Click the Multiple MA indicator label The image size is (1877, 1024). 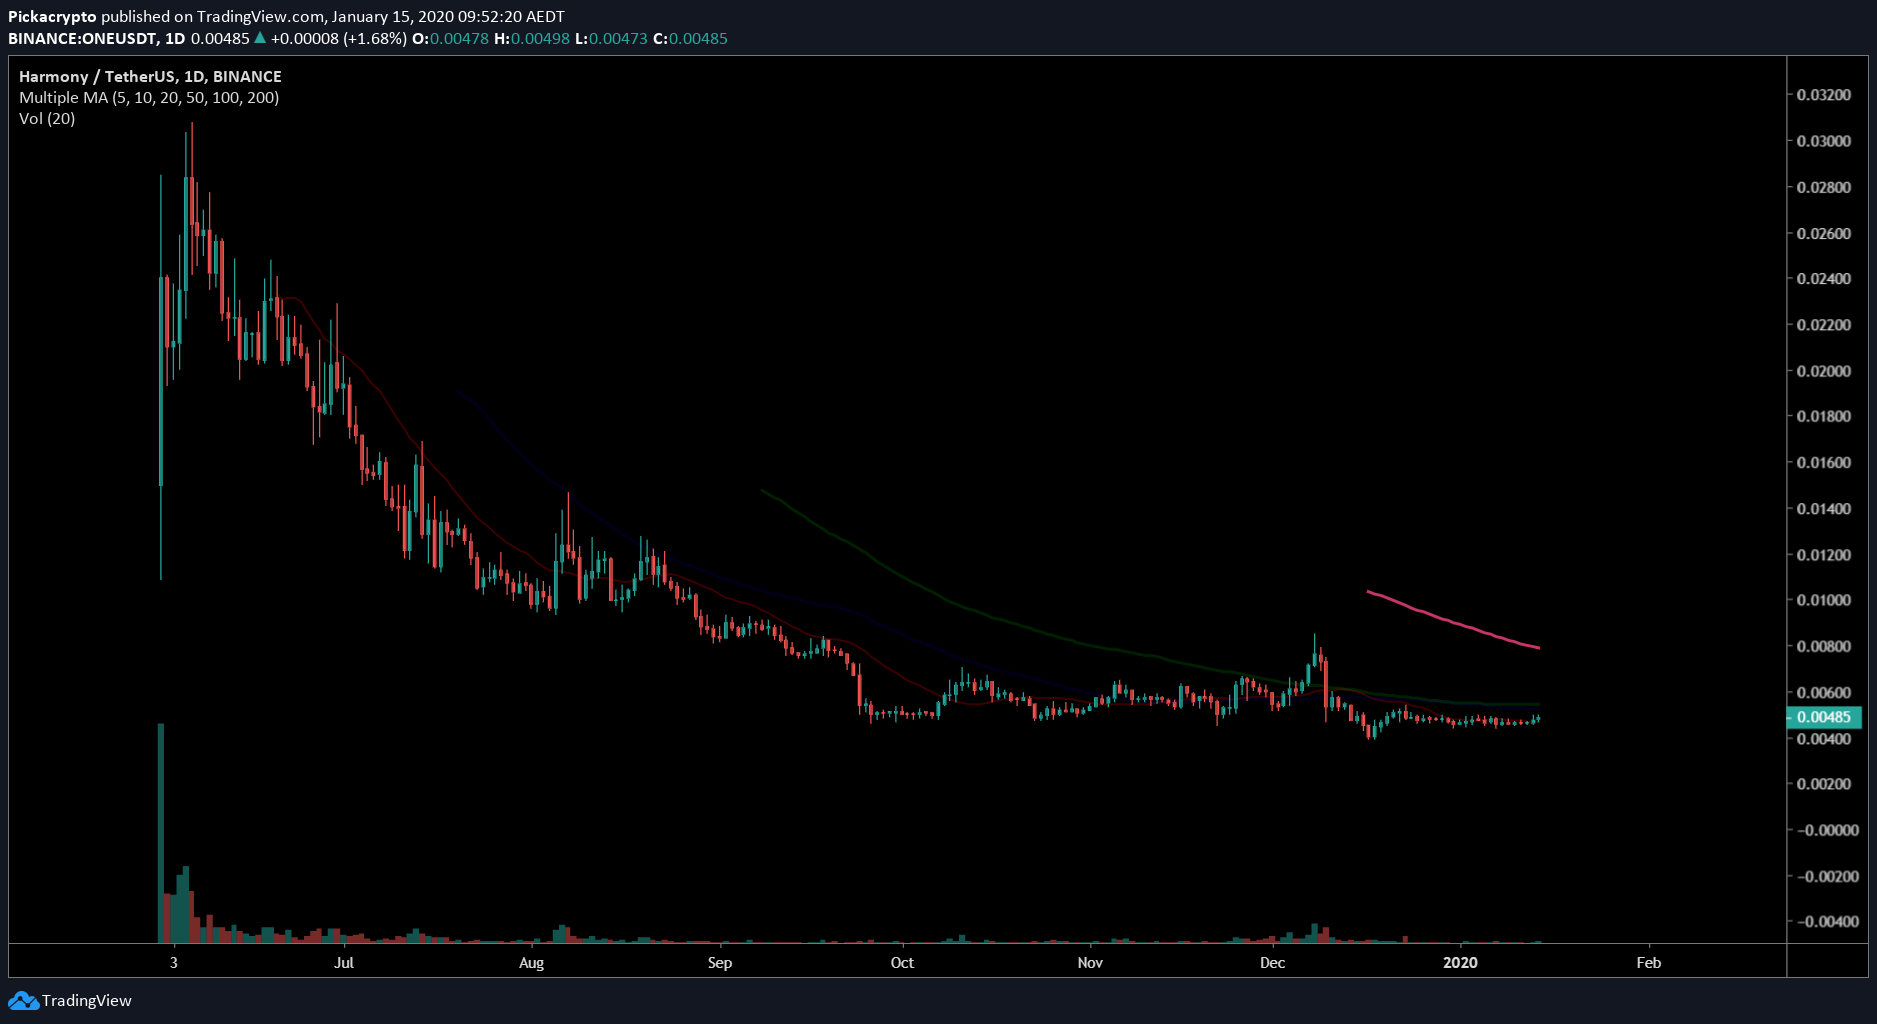tap(149, 97)
